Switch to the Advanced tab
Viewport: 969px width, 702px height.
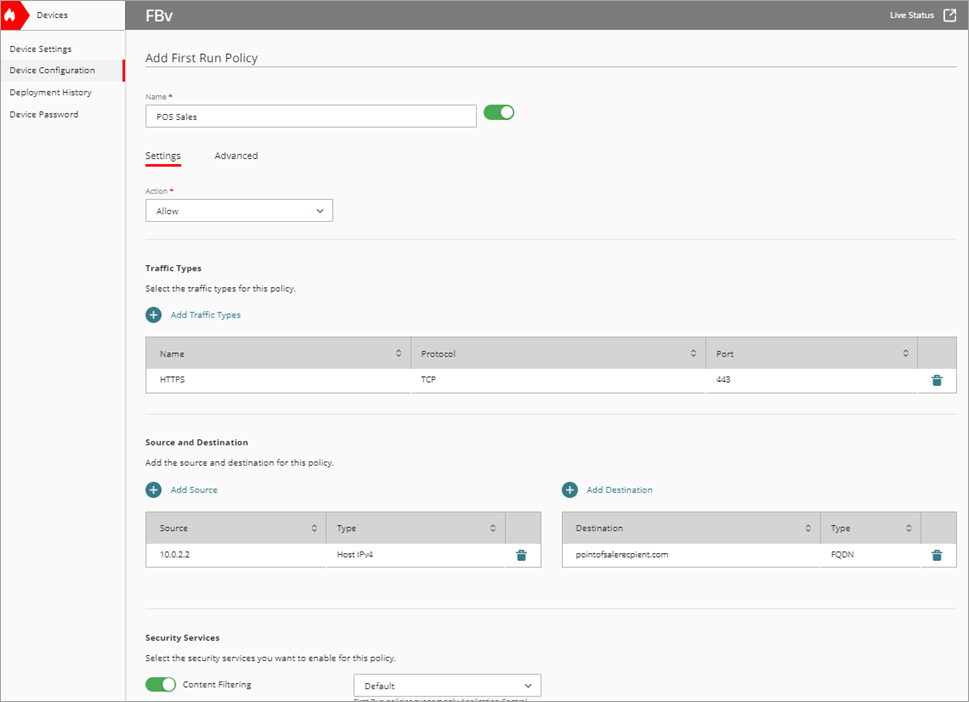click(236, 156)
